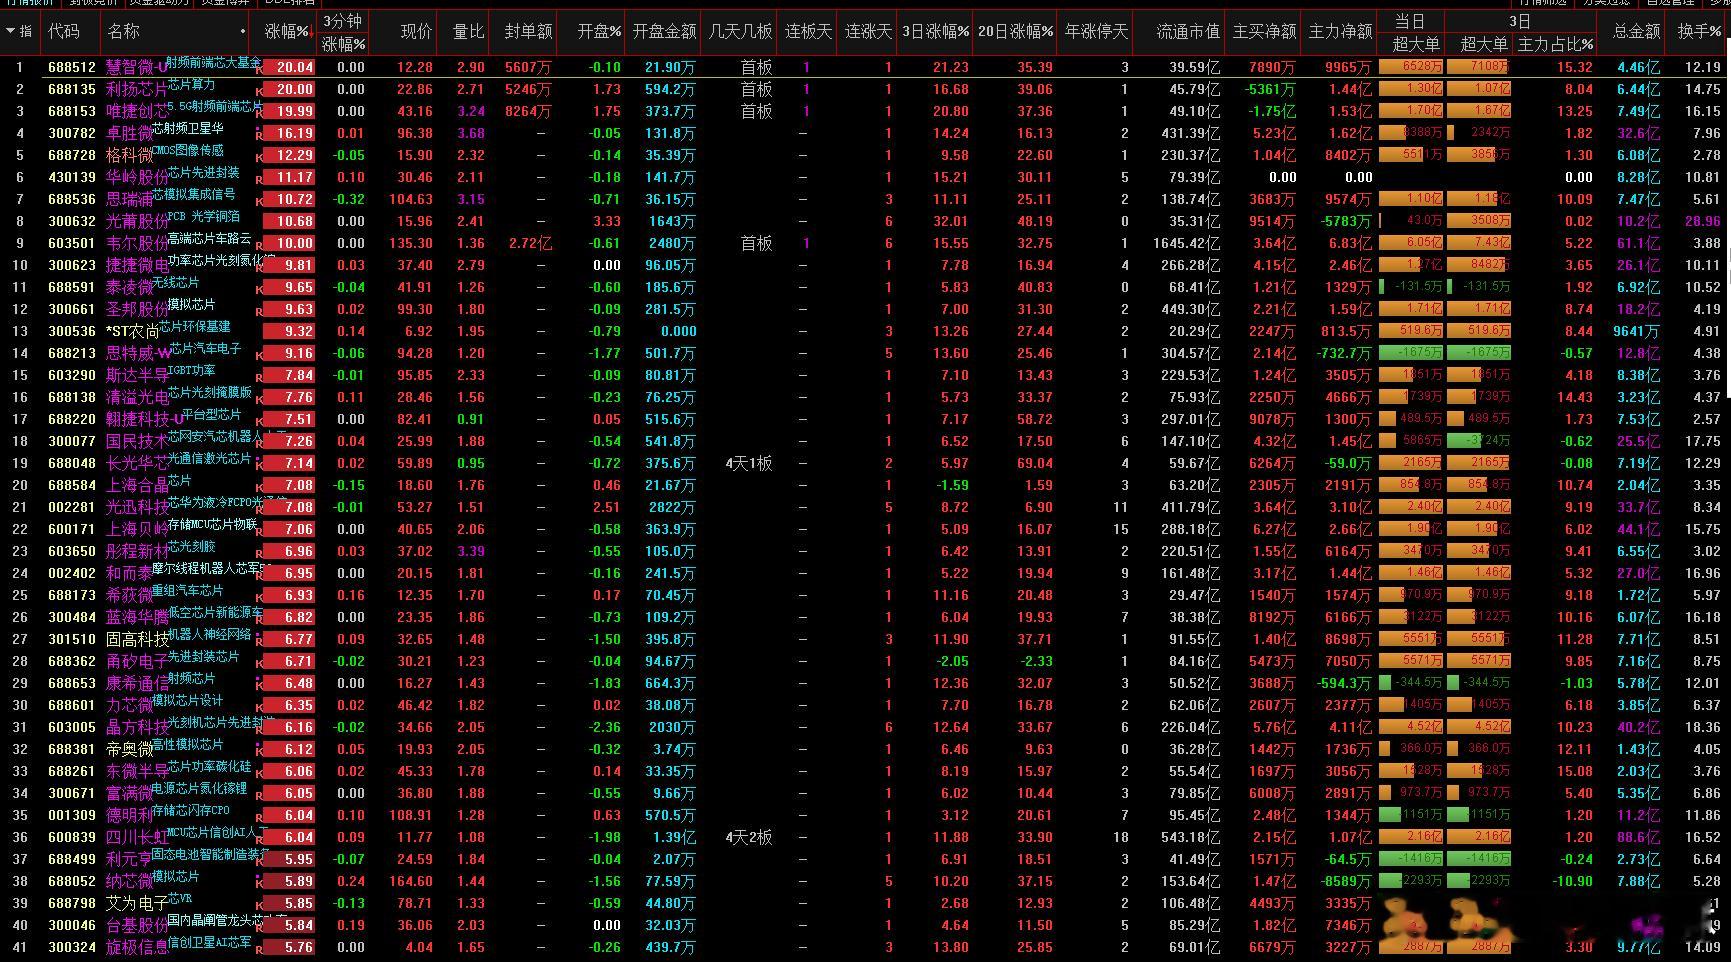This screenshot has height=962, width=1731.
Task: Select stock 纳芯微
Action: pos(130,881)
